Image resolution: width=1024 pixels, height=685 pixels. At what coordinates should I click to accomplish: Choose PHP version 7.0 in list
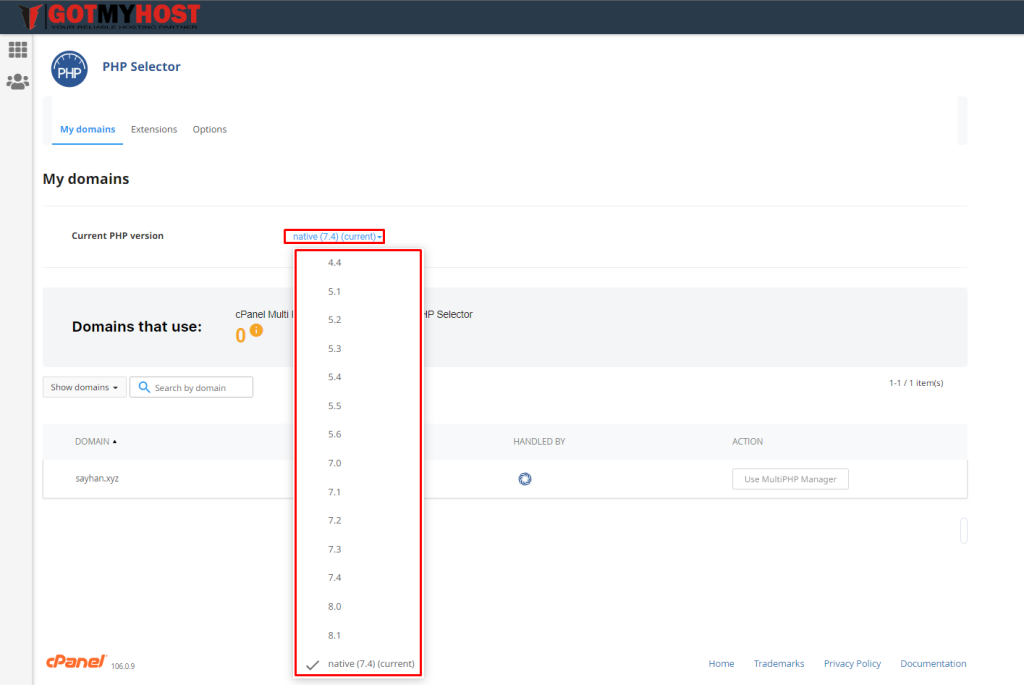335,463
